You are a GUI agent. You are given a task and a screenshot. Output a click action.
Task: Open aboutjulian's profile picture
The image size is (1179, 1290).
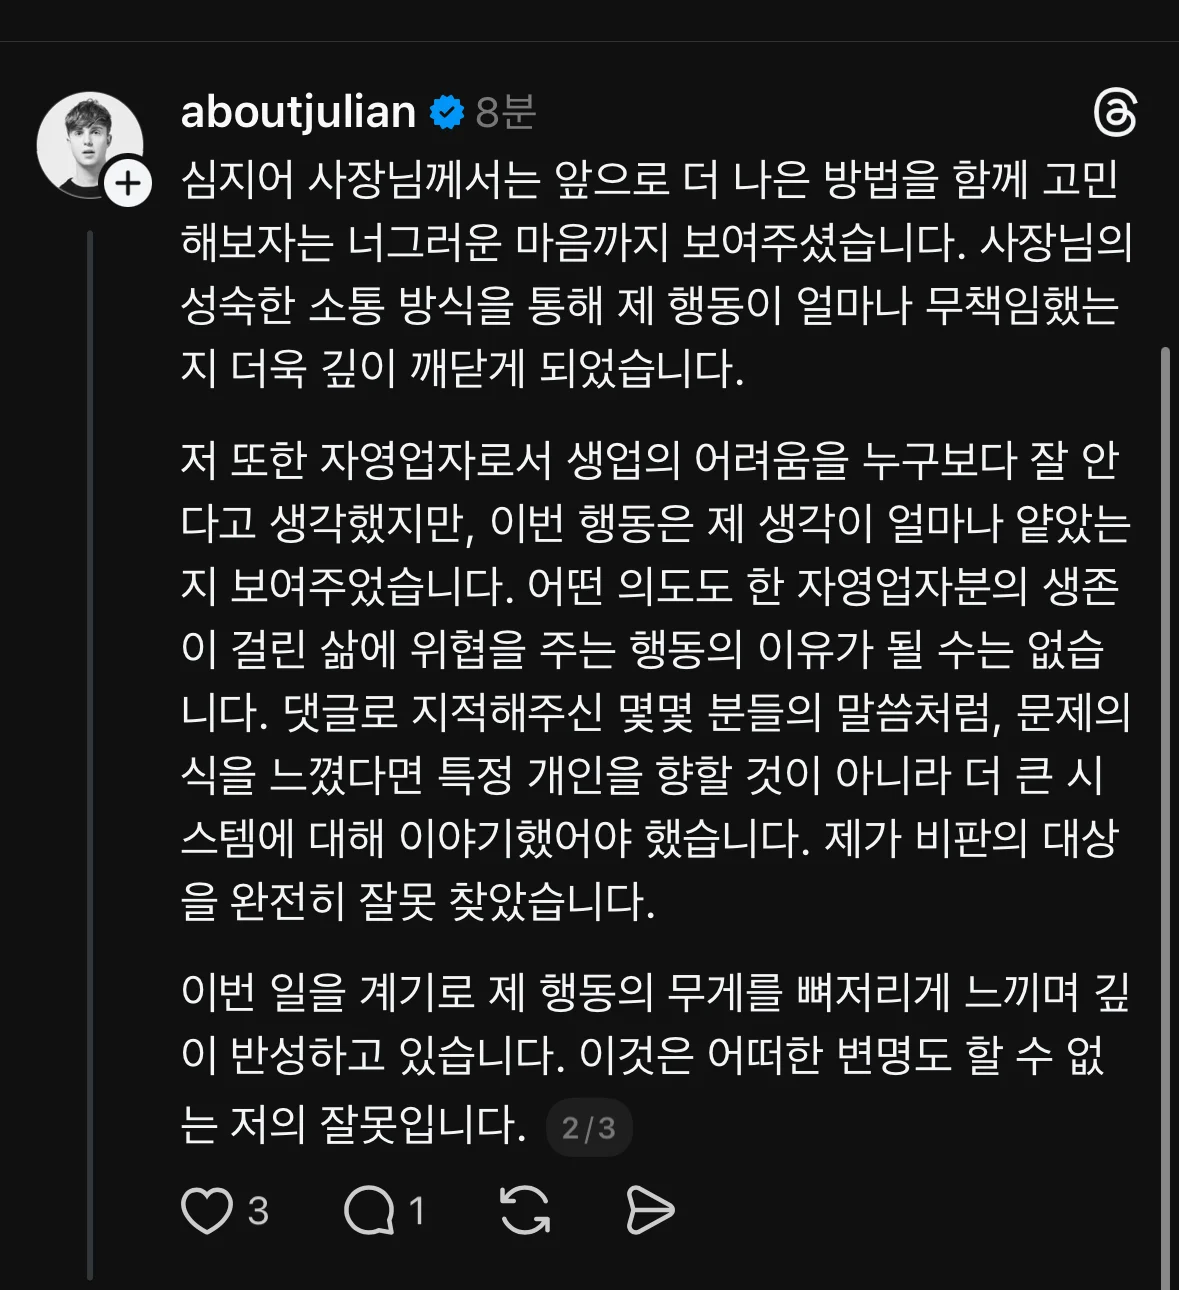pos(88,144)
